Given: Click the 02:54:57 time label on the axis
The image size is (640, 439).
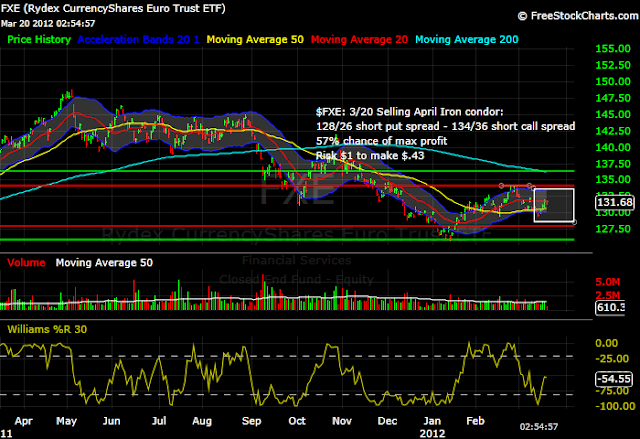Looking at the screenshot, I should click(539, 427).
